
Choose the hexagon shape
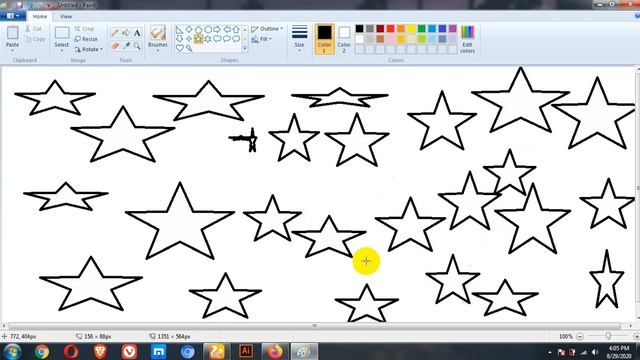[208, 30]
